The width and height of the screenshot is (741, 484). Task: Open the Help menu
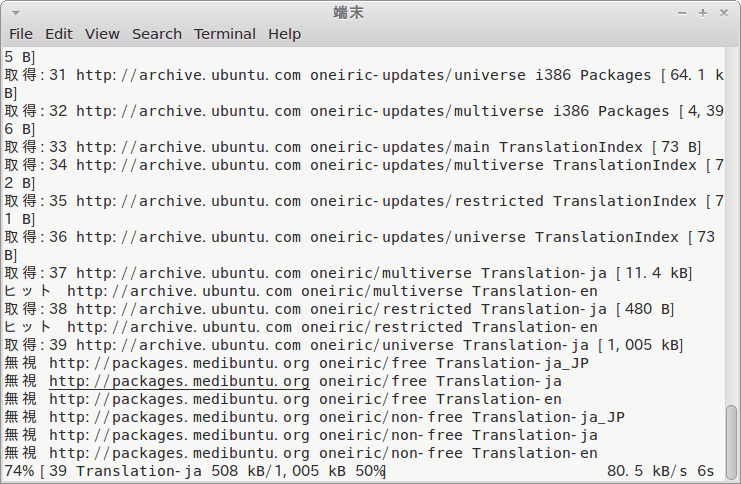click(284, 34)
